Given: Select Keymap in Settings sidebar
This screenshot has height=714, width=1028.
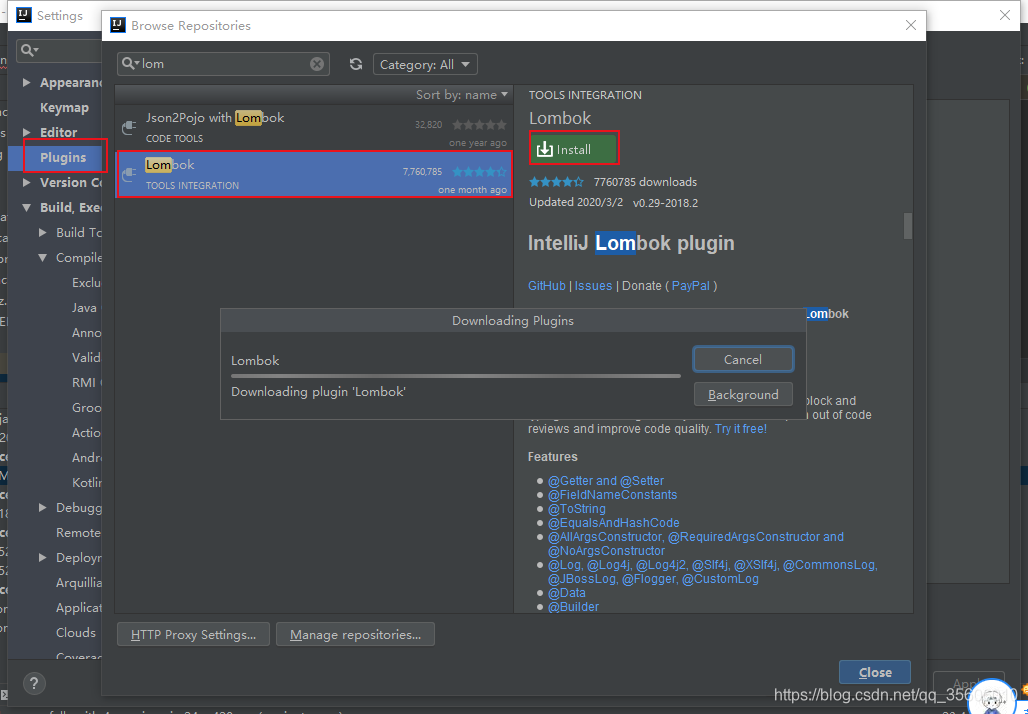Looking at the screenshot, I should tap(64, 108).
